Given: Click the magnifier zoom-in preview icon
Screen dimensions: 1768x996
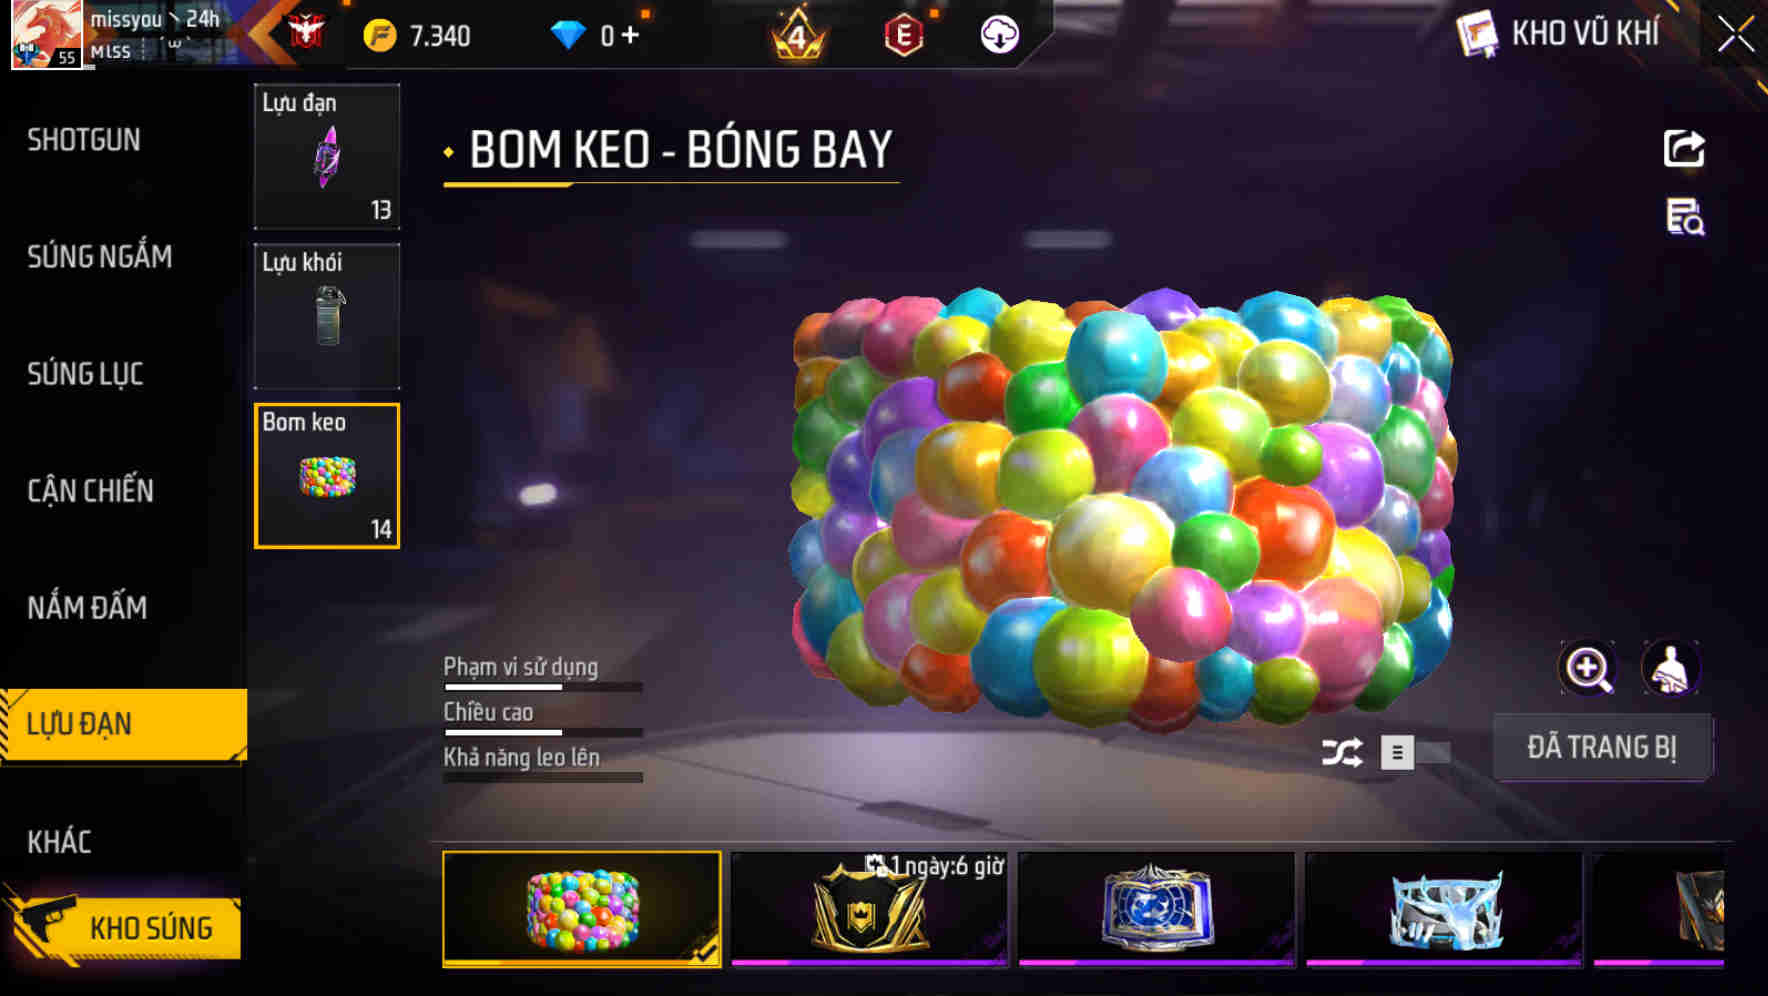Looking at the screenshot, I should tap(1587, 668).
